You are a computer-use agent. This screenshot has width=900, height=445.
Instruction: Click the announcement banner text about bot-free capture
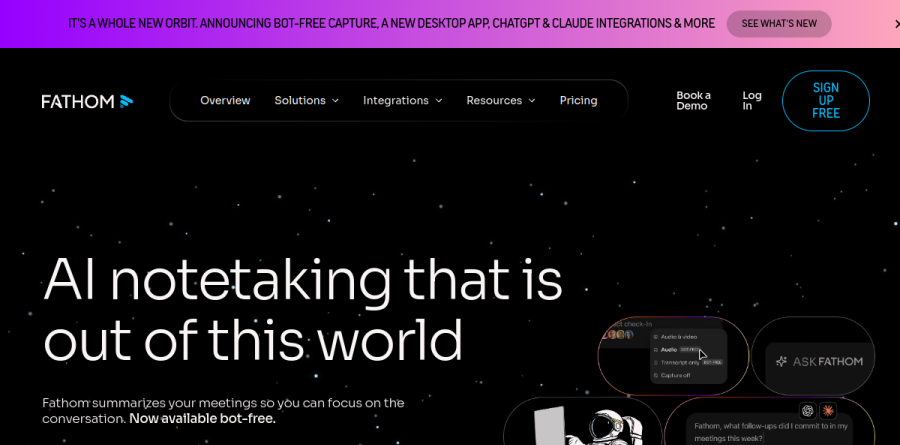click(391, 24)
